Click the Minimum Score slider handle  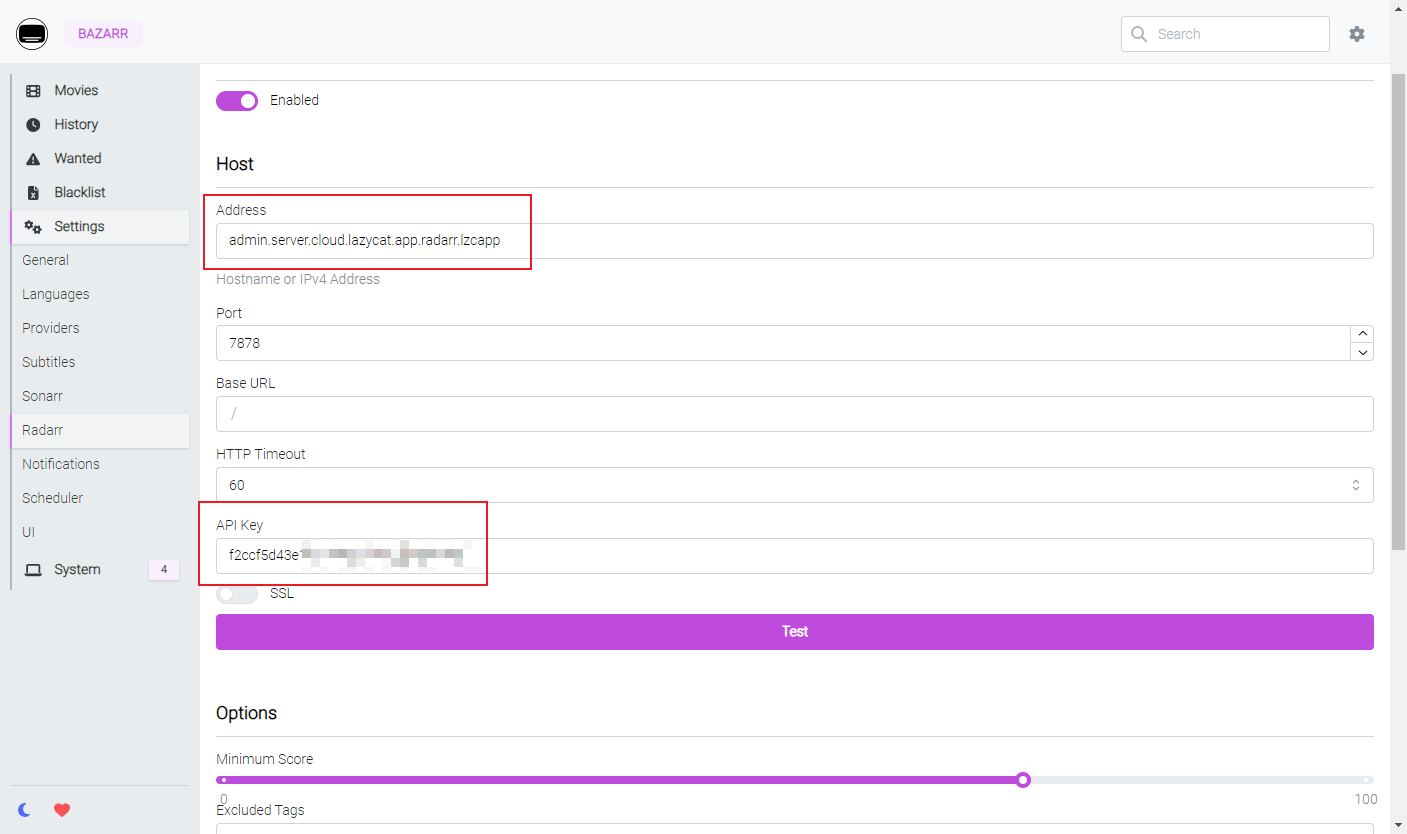click(1022, 780)
